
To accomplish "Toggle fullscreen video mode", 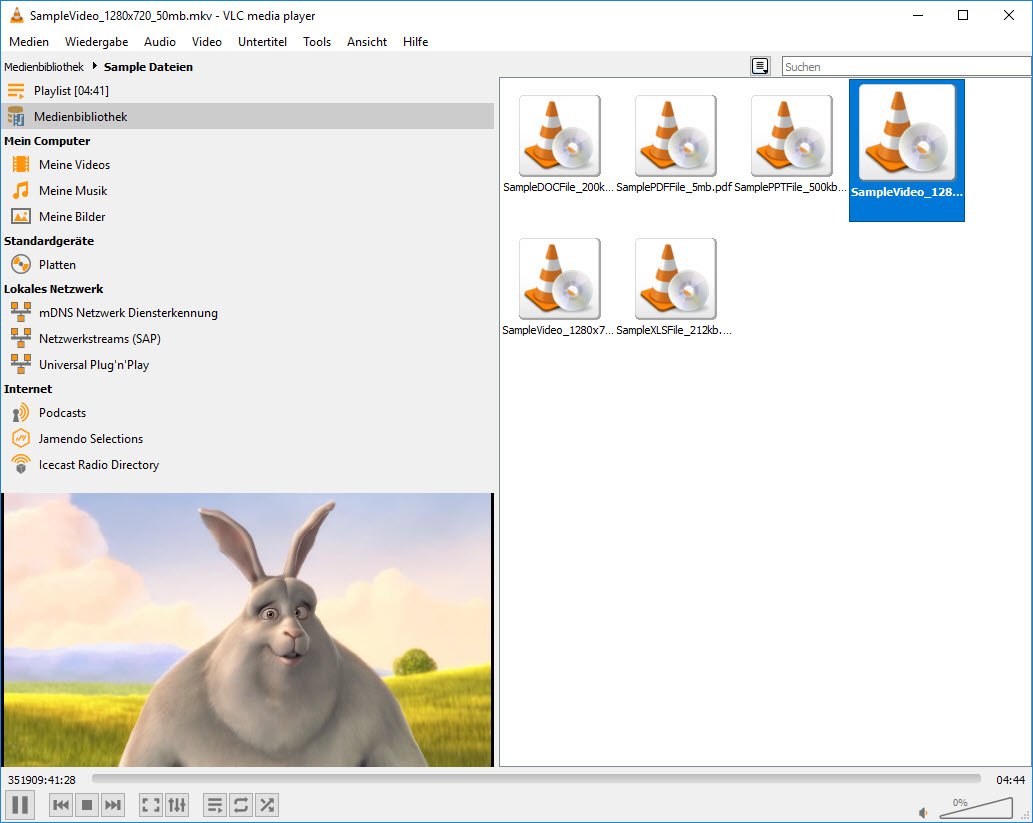I will 150,804.
